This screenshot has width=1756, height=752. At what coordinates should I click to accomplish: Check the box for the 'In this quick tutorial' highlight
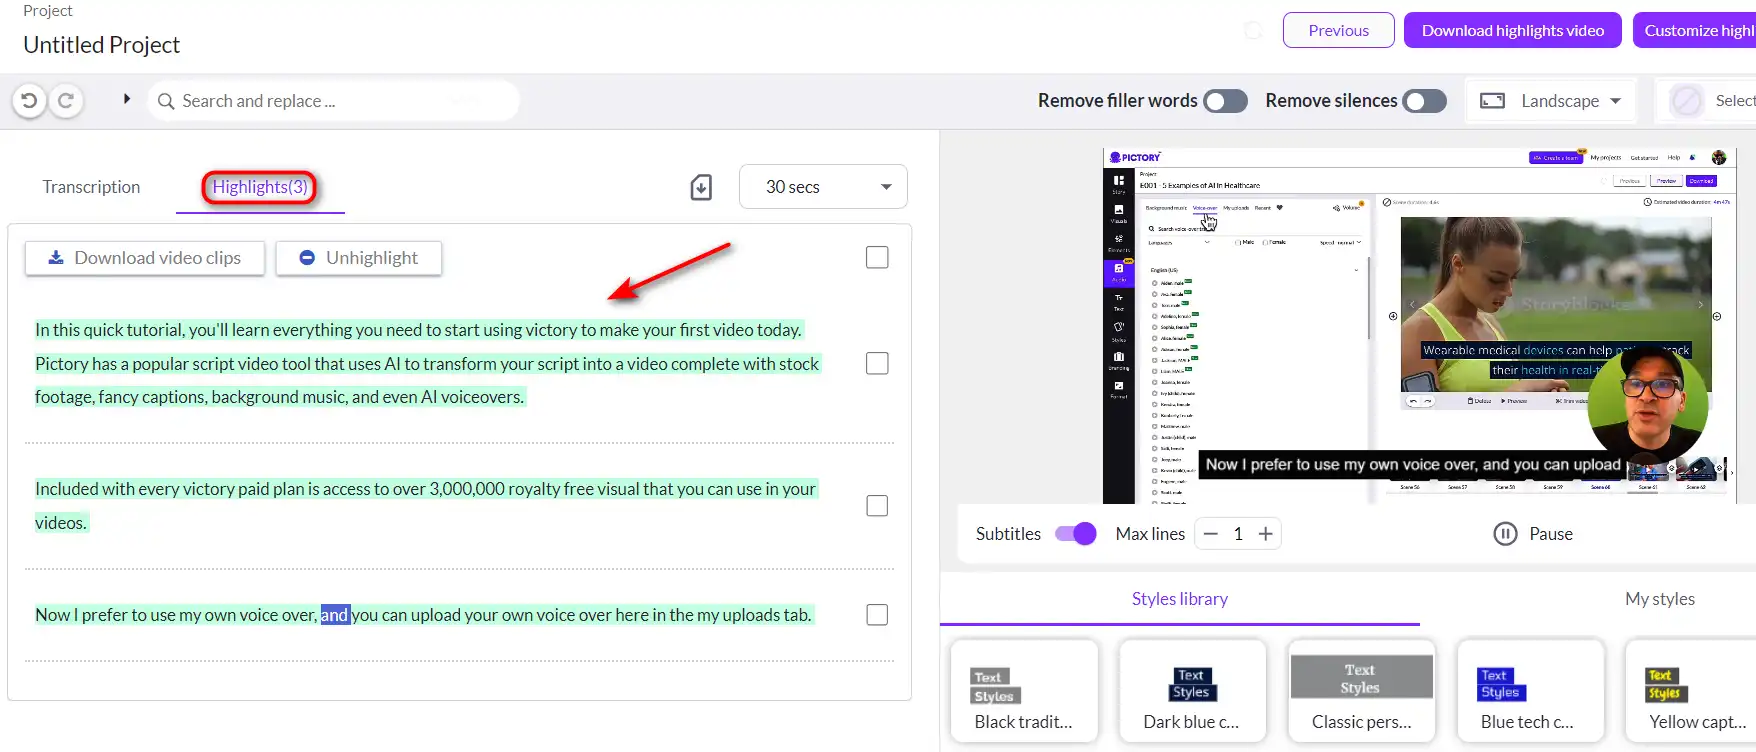coord(877,363)
